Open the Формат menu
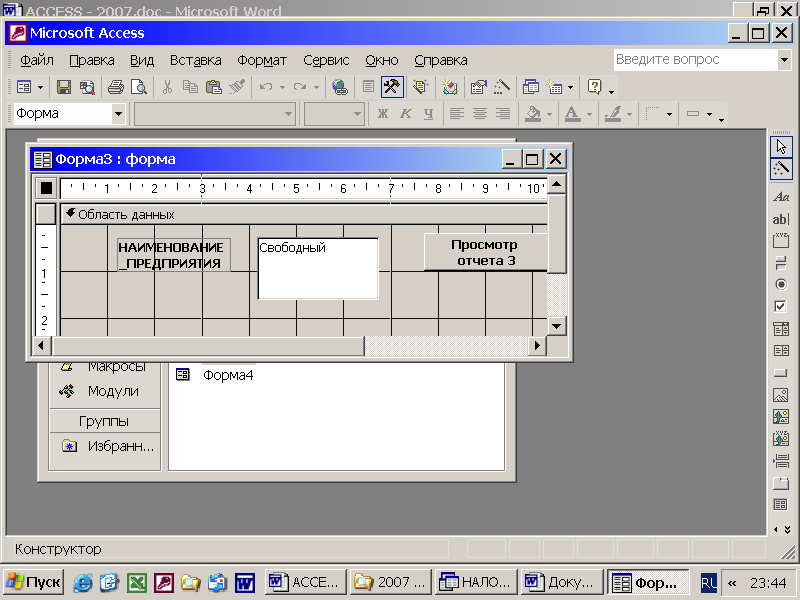 point(262,60)
